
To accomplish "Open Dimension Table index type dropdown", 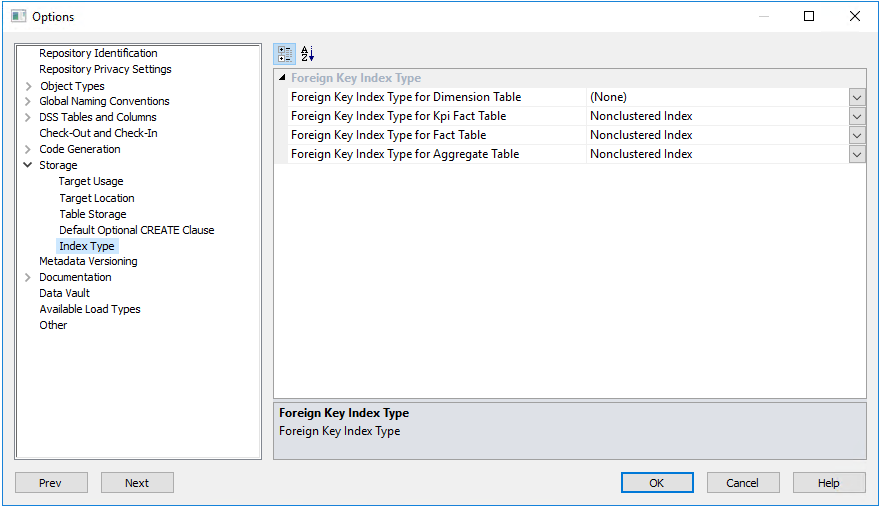I will (857, 97).
